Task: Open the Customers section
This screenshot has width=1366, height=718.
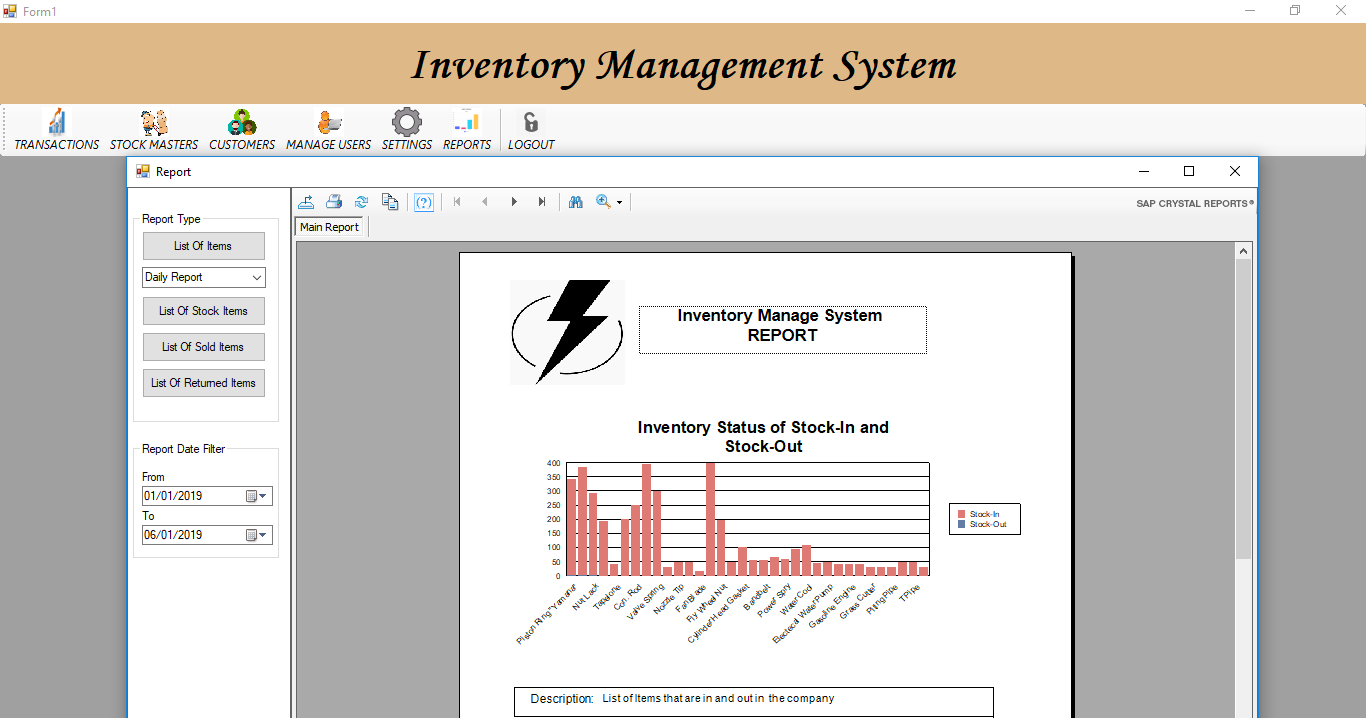Action: click(242, 130)
